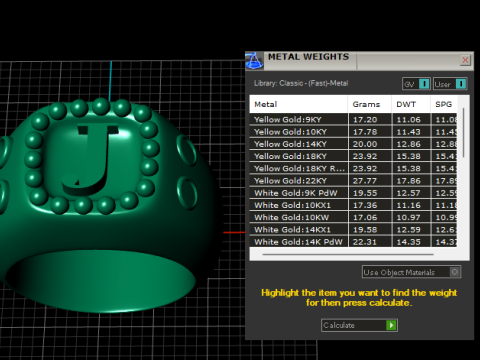The width and height of the screenshot is (480, 360).
Task: Select the White Gold:9K PdW row
Action: (353, 193)
